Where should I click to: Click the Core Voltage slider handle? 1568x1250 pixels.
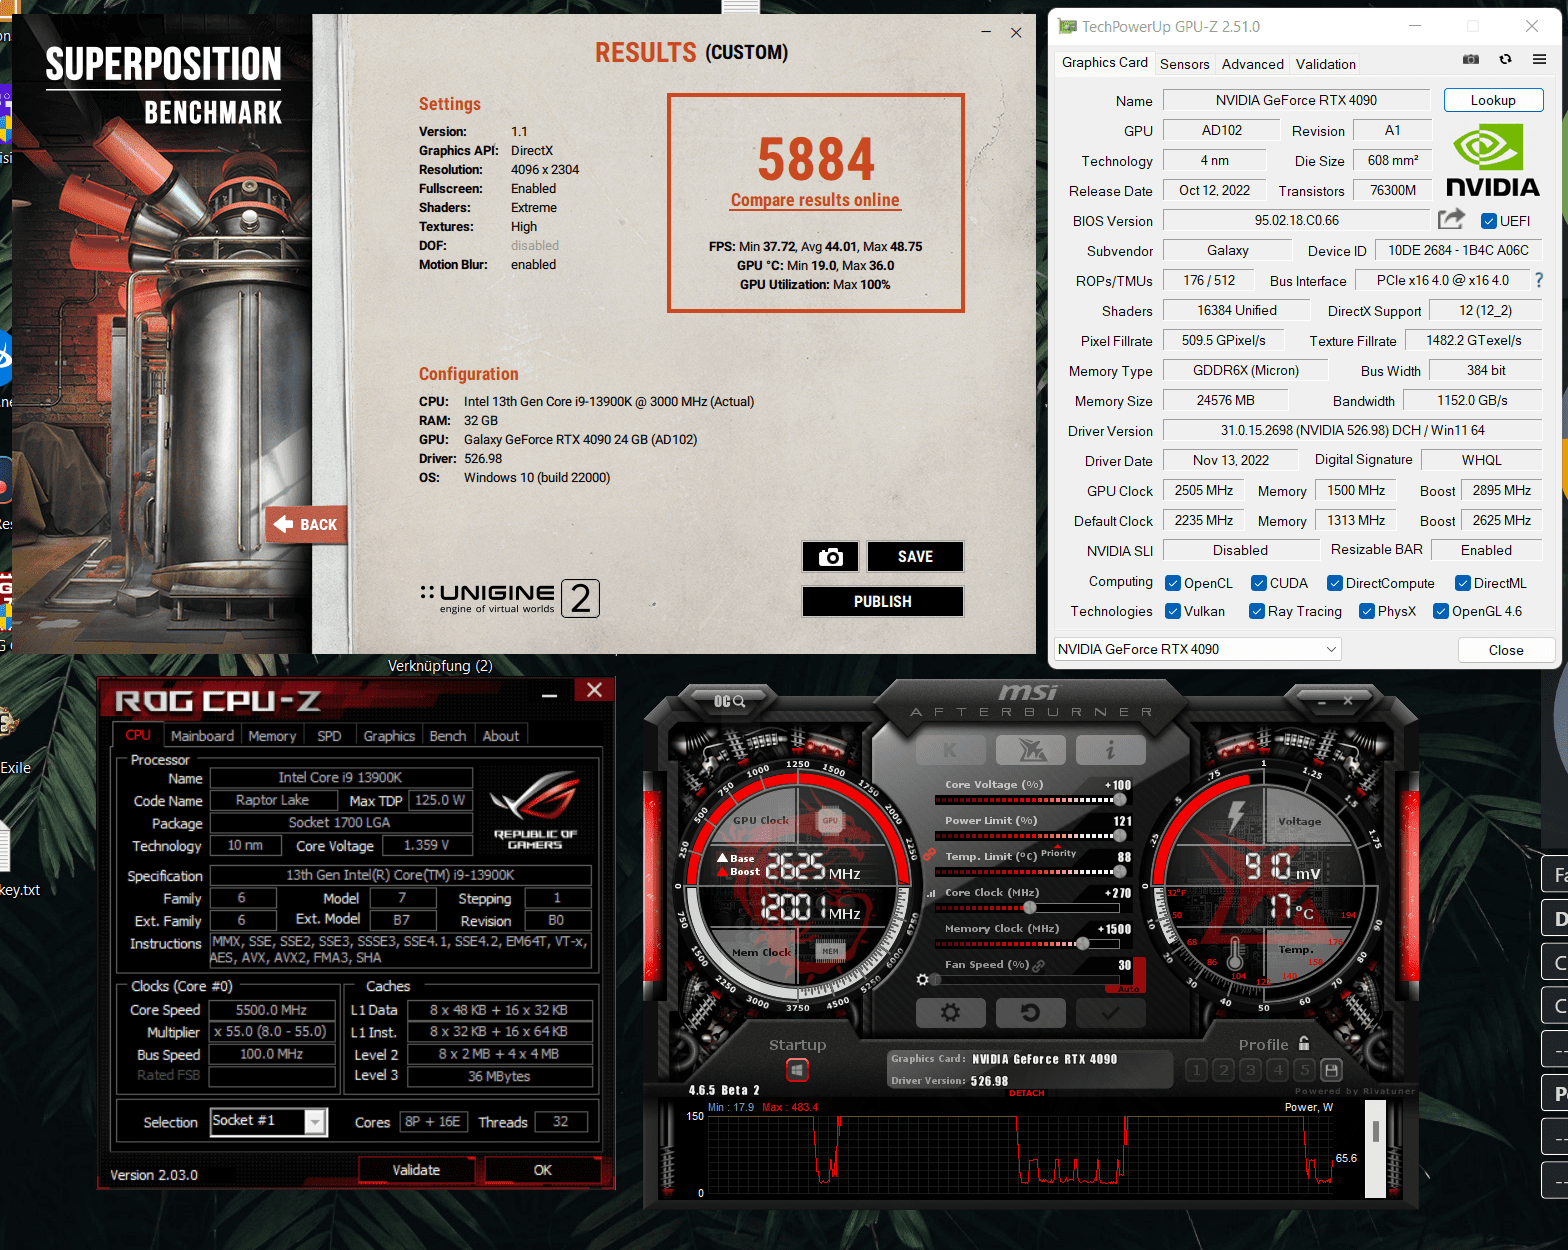pos(1120,799)
